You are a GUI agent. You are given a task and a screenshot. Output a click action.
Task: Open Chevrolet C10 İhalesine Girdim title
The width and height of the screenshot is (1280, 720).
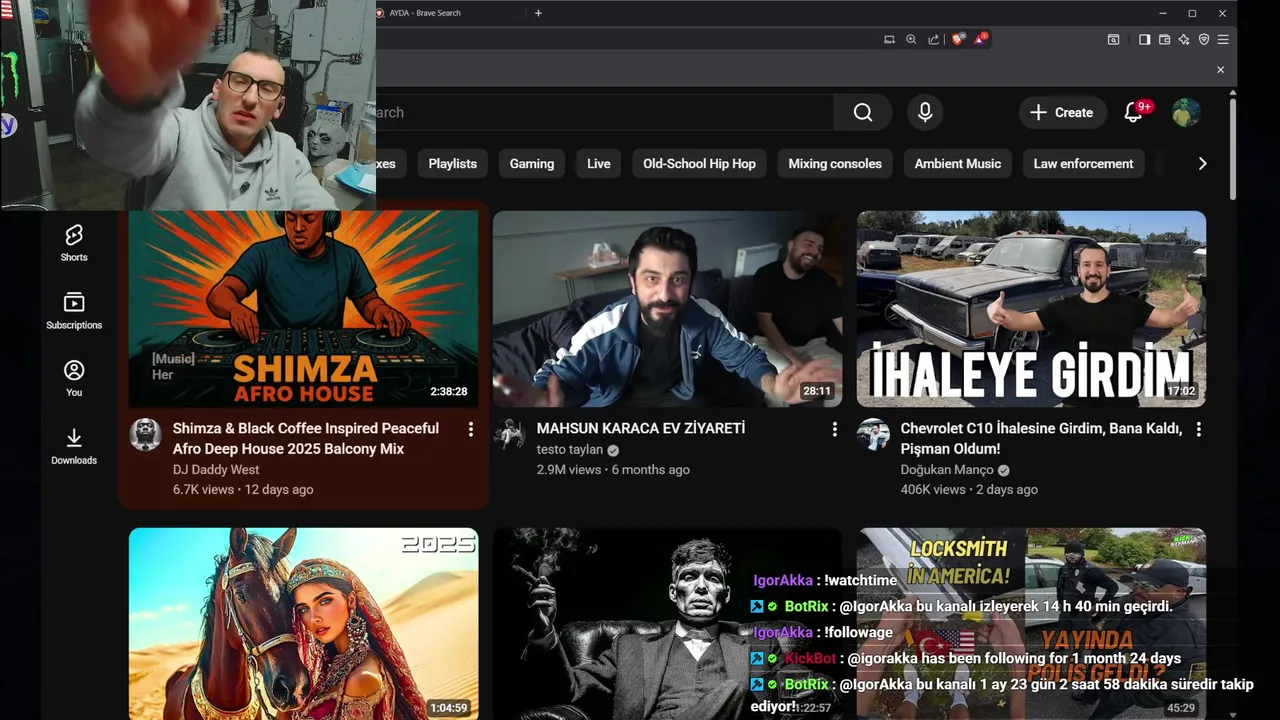1041,439
